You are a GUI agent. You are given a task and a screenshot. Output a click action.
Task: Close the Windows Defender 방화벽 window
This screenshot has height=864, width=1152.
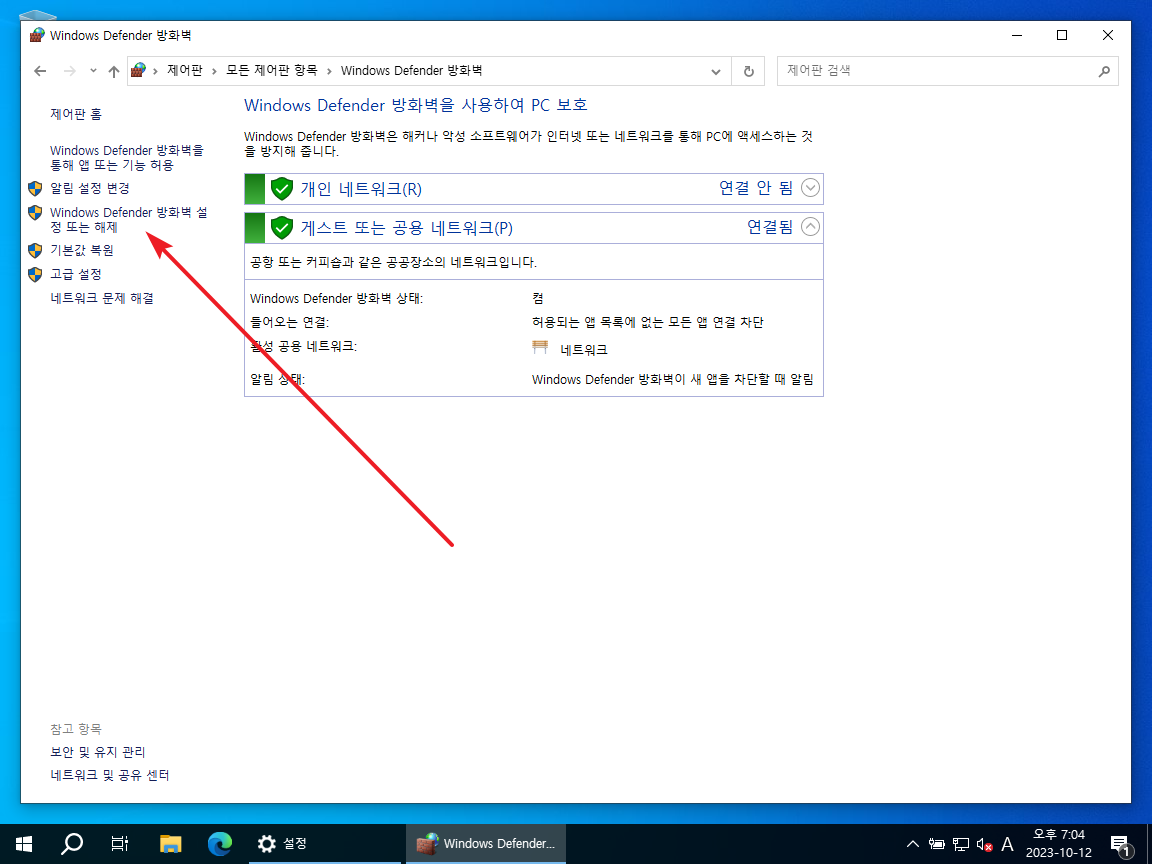[x=1107, y=35]
